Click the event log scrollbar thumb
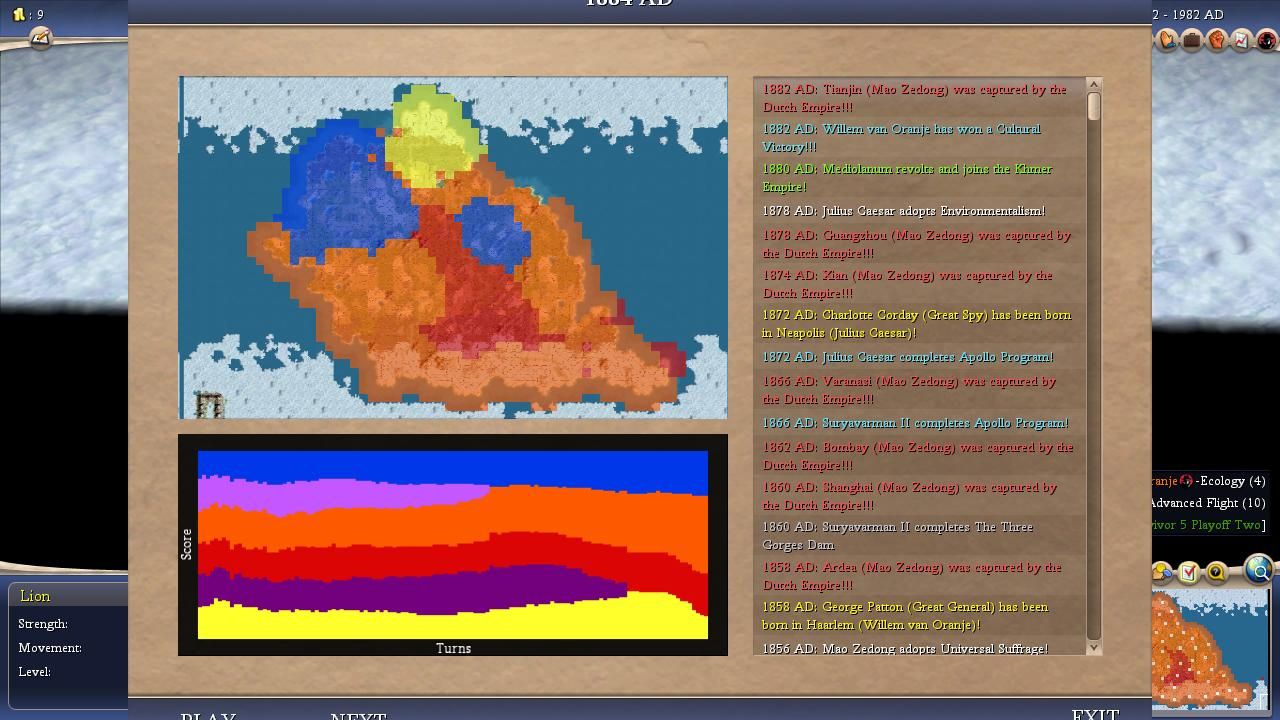The image size is (1280, 720). tap(1093, 106)
